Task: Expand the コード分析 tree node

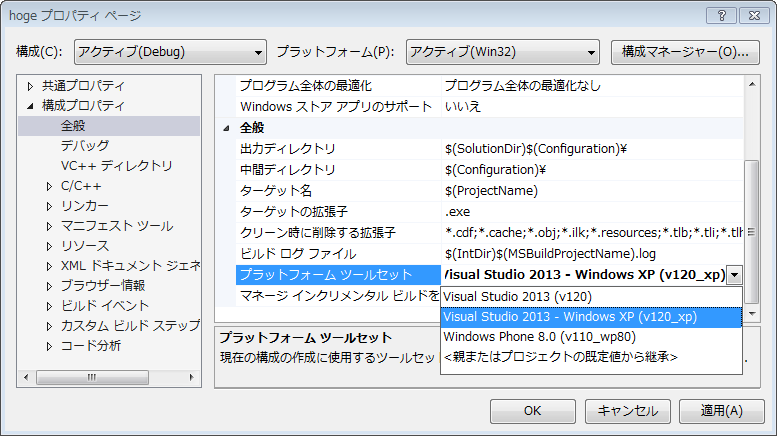Action: point(49,346)
